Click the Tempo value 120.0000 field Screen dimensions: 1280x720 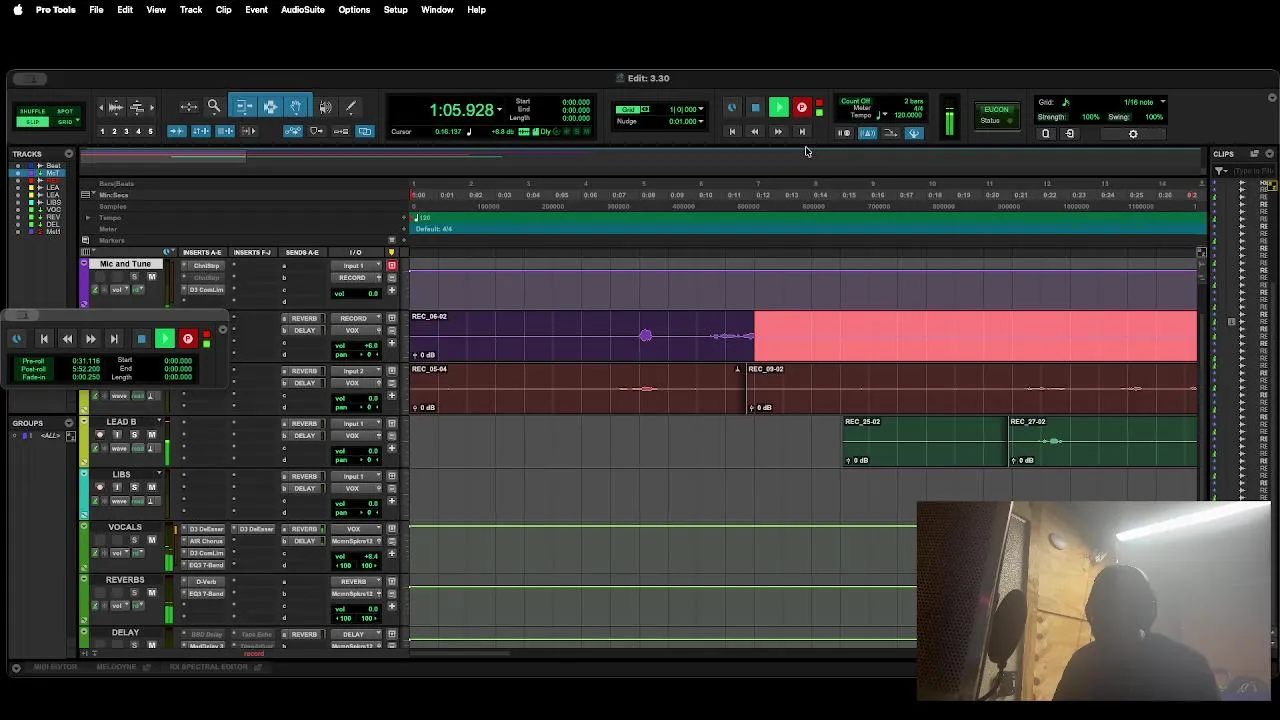[x=908, y=115]
